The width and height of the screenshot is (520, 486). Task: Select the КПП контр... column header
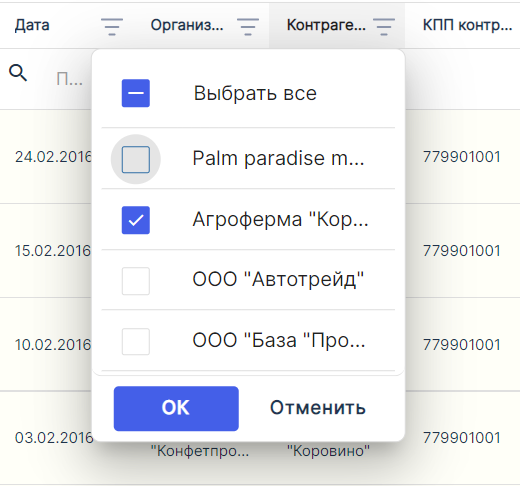(x=468, y=25)
